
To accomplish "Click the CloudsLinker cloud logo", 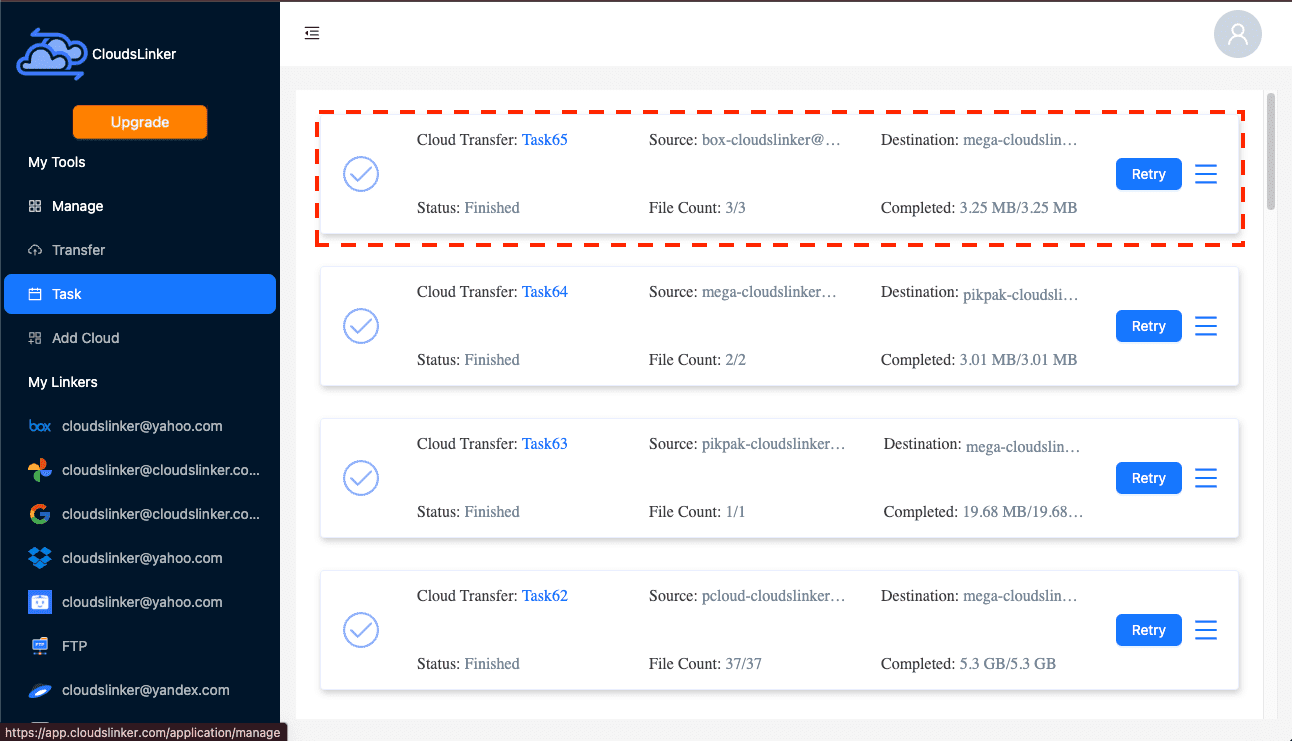I will point(51,53).
